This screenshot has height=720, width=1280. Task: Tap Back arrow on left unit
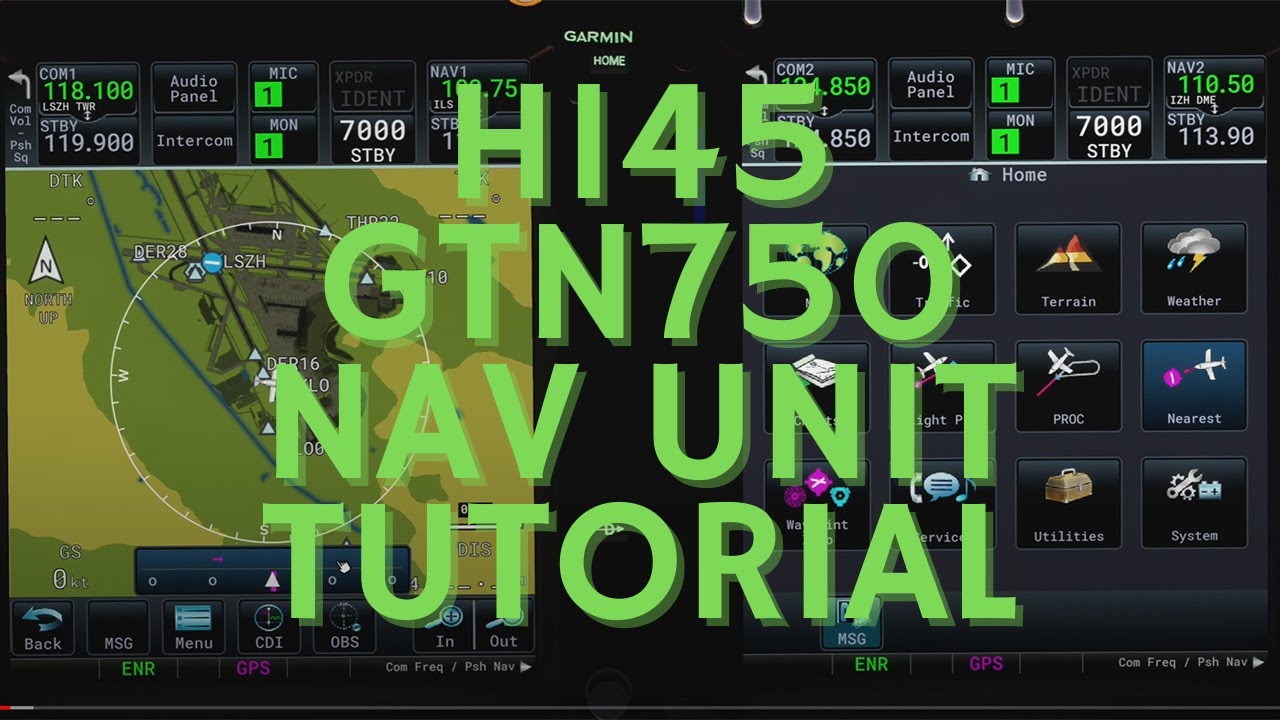point(43,628)
